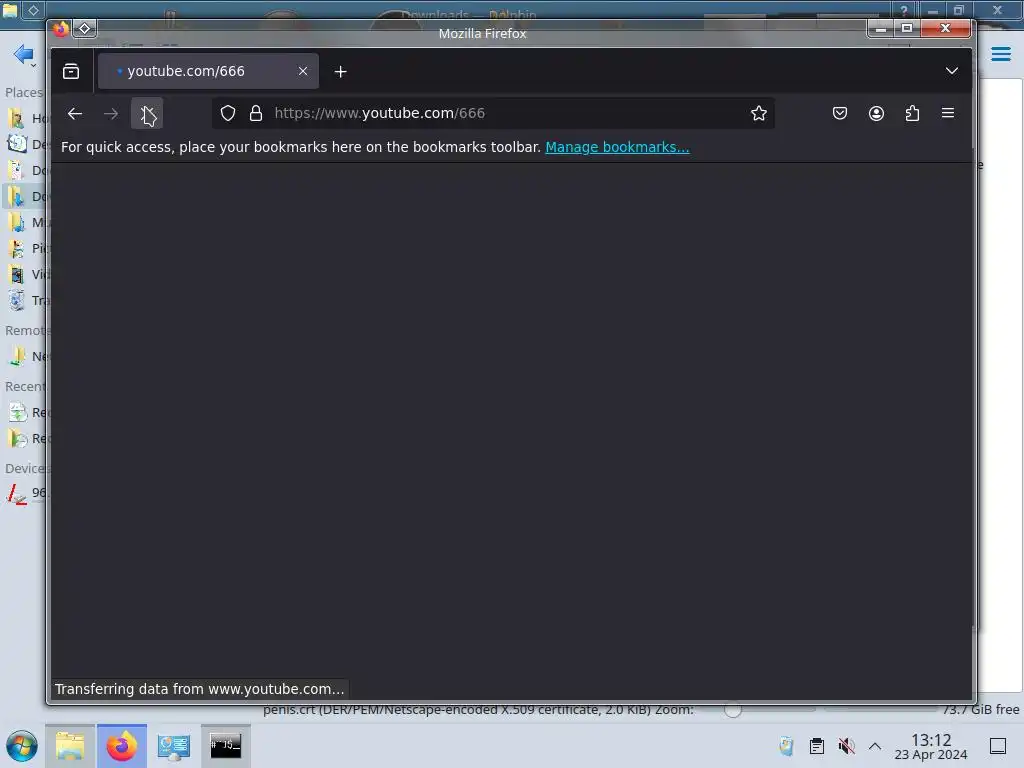Screen dimensions: 1024x768
Task: Open the Save to Pocket button
Action: click(x=840, y=114)
